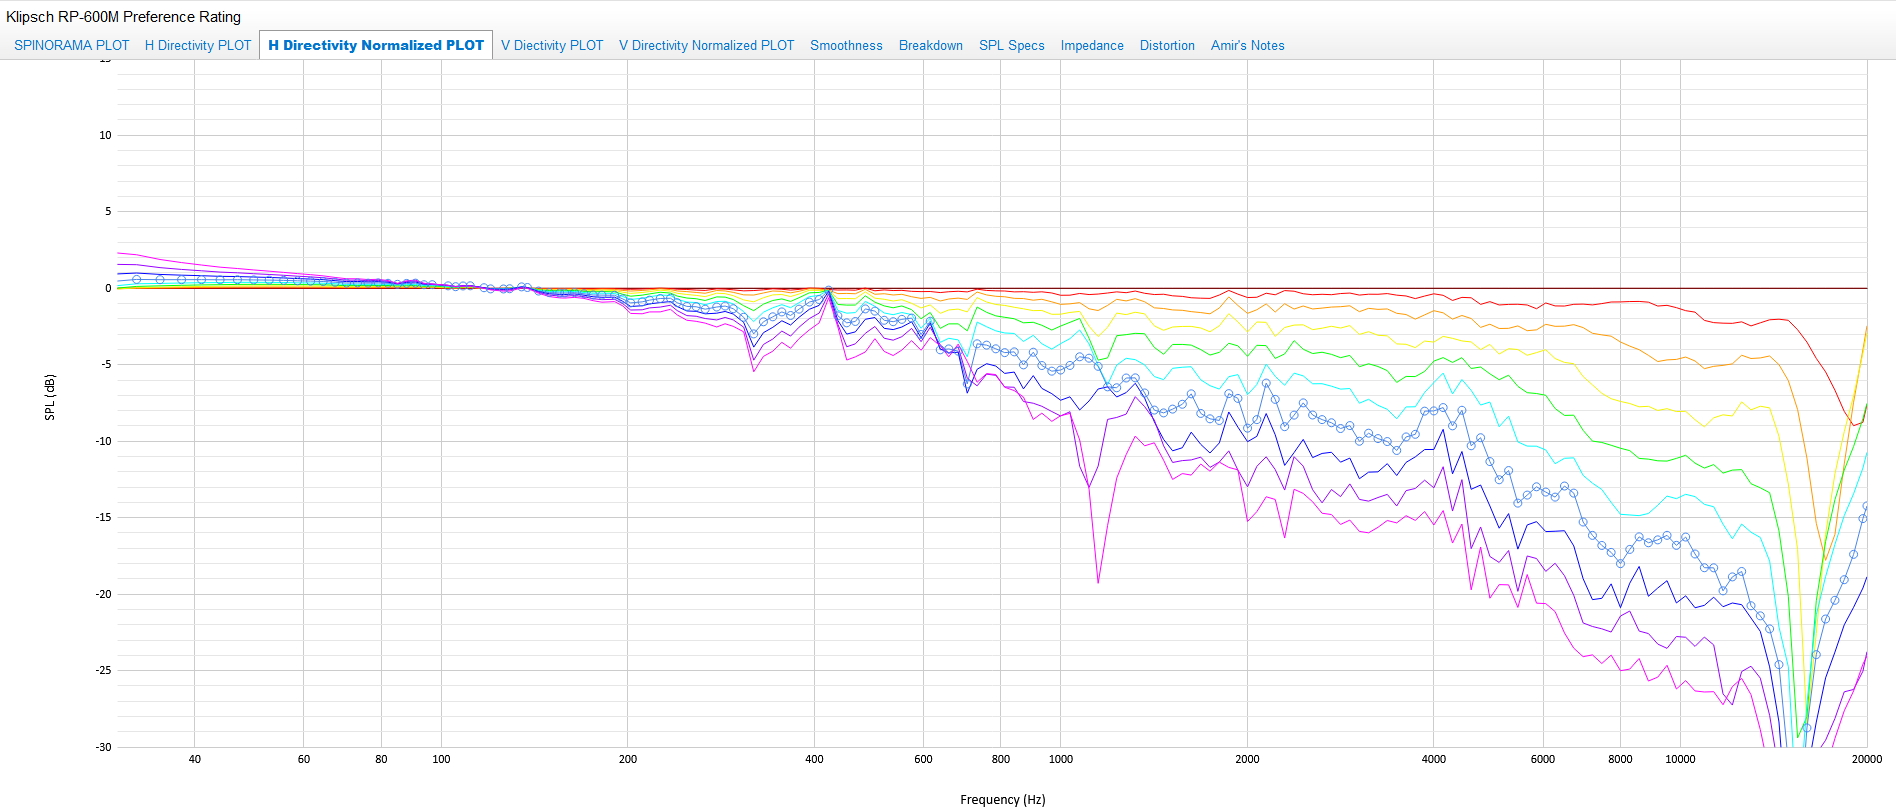Click the 200 Hz x-axis tick label
The width and height of the screenshot is (1896, 810).
pos(628,759)
